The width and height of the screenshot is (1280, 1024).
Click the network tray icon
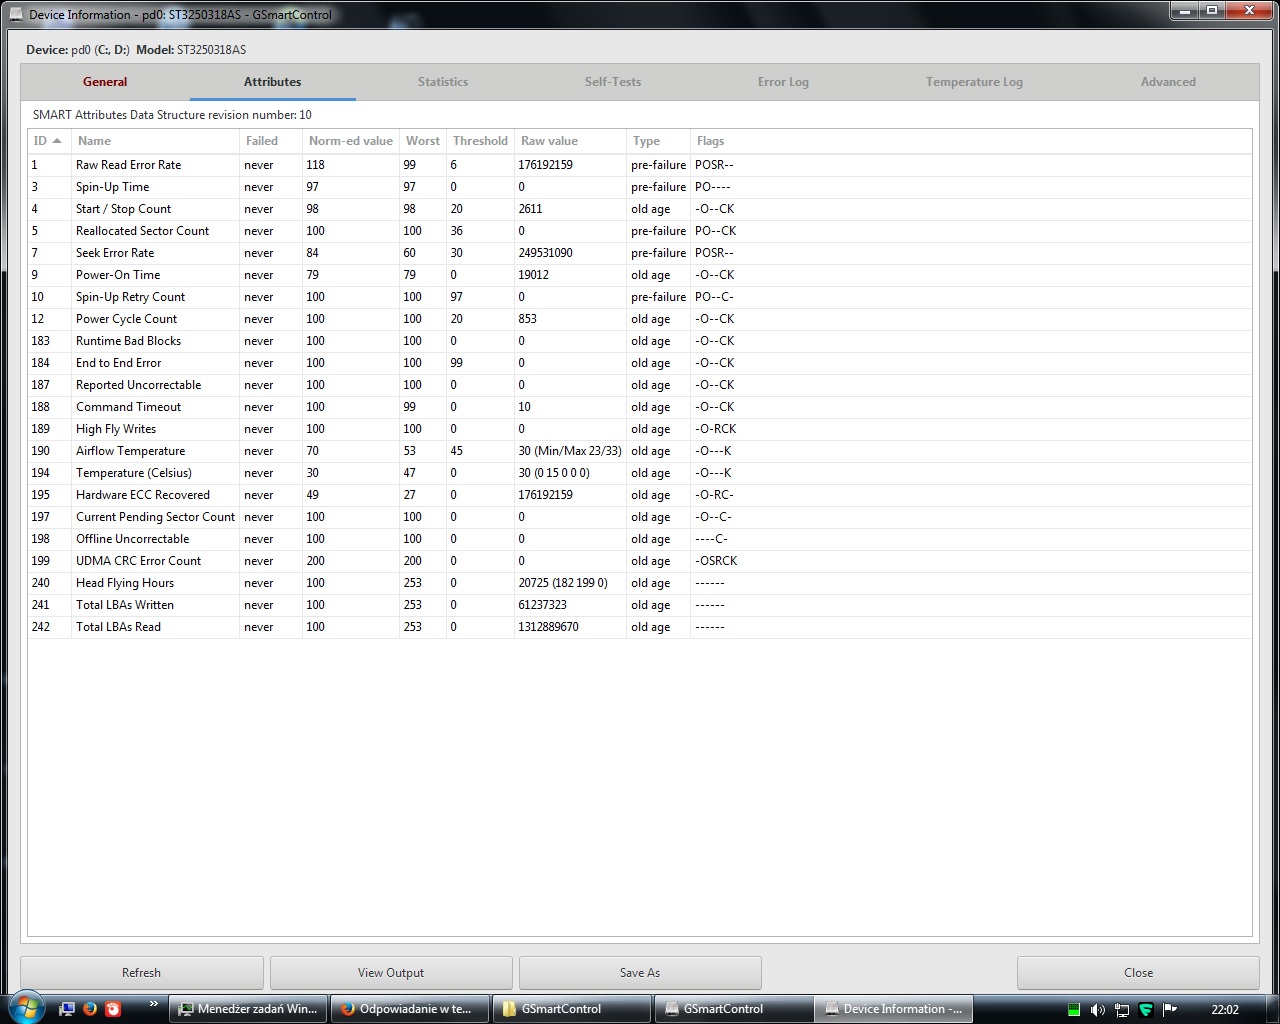point(1122,1009)
